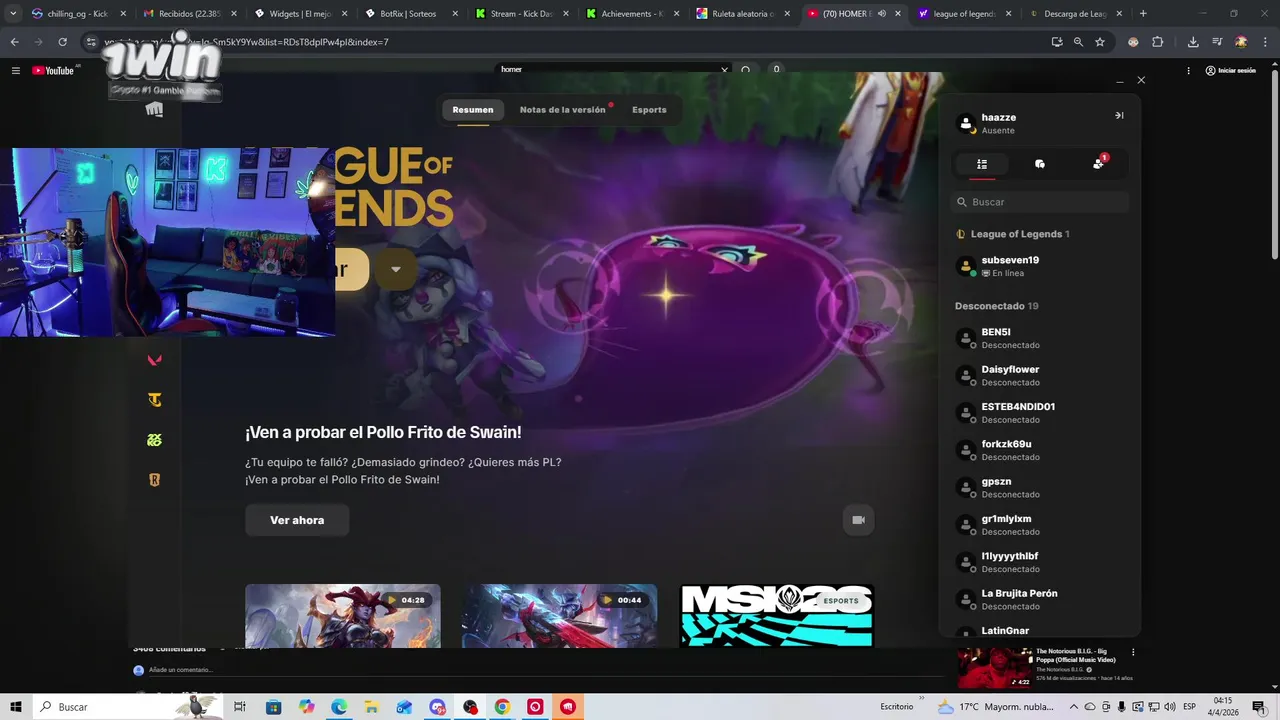Show hidden system tray icons chevron
The image size is (1280, 720).
pyautogui.click(x=1076, y=707)
